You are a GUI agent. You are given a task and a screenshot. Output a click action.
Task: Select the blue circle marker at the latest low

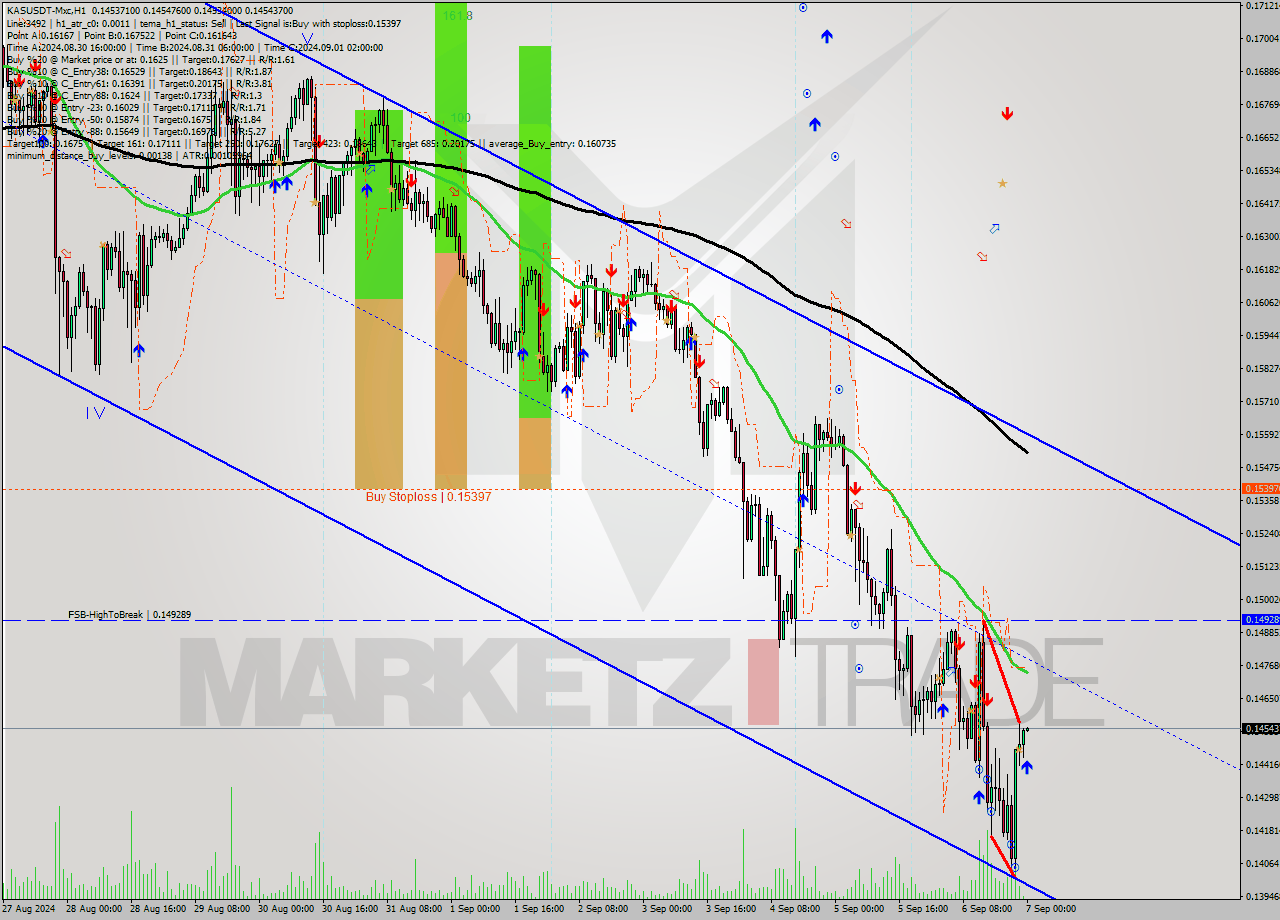(x=1015, y=867)
